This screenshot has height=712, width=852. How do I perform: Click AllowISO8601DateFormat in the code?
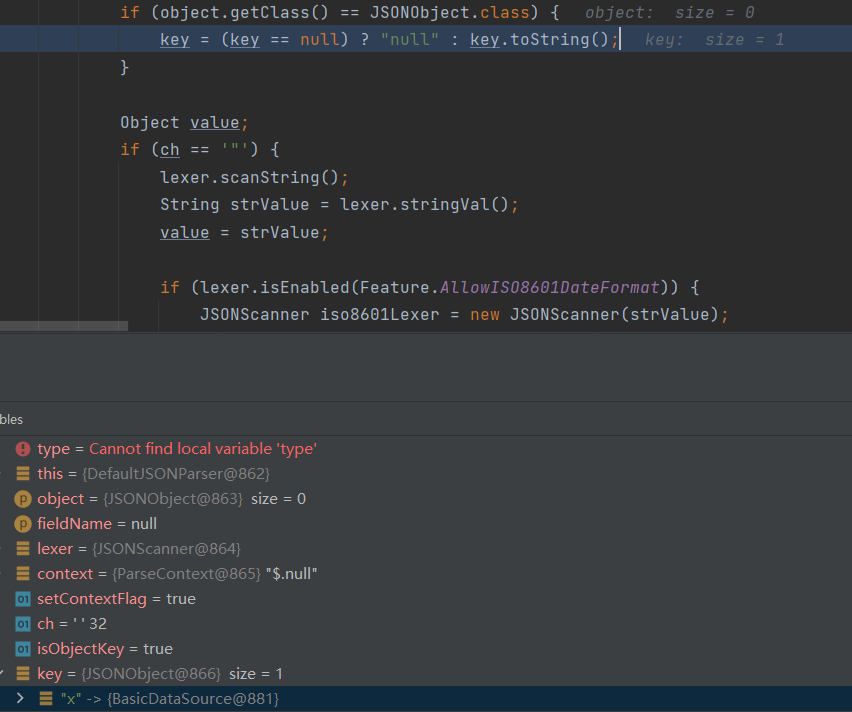tap(551, 288)
